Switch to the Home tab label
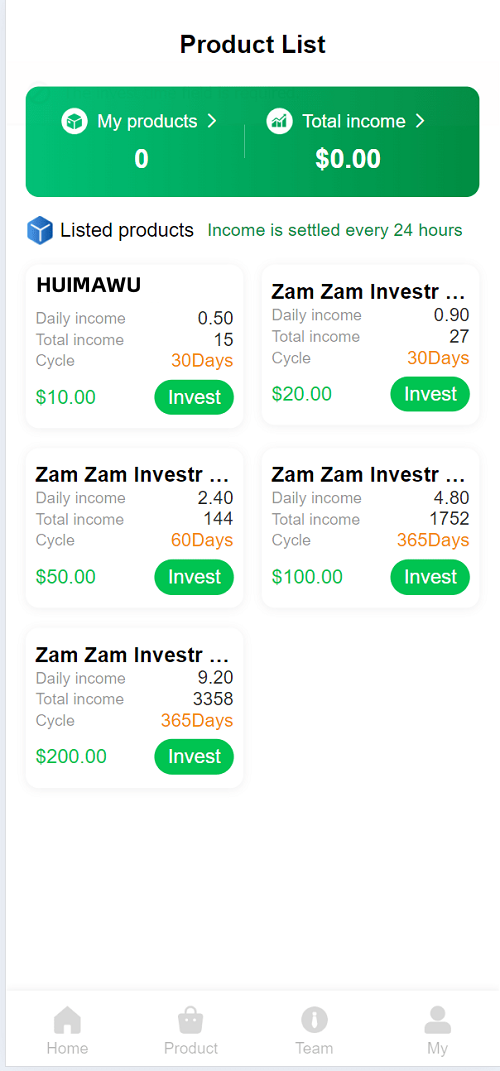Image resolution: width=500 pixels, height=1071 pixels. click(67, 1048)
